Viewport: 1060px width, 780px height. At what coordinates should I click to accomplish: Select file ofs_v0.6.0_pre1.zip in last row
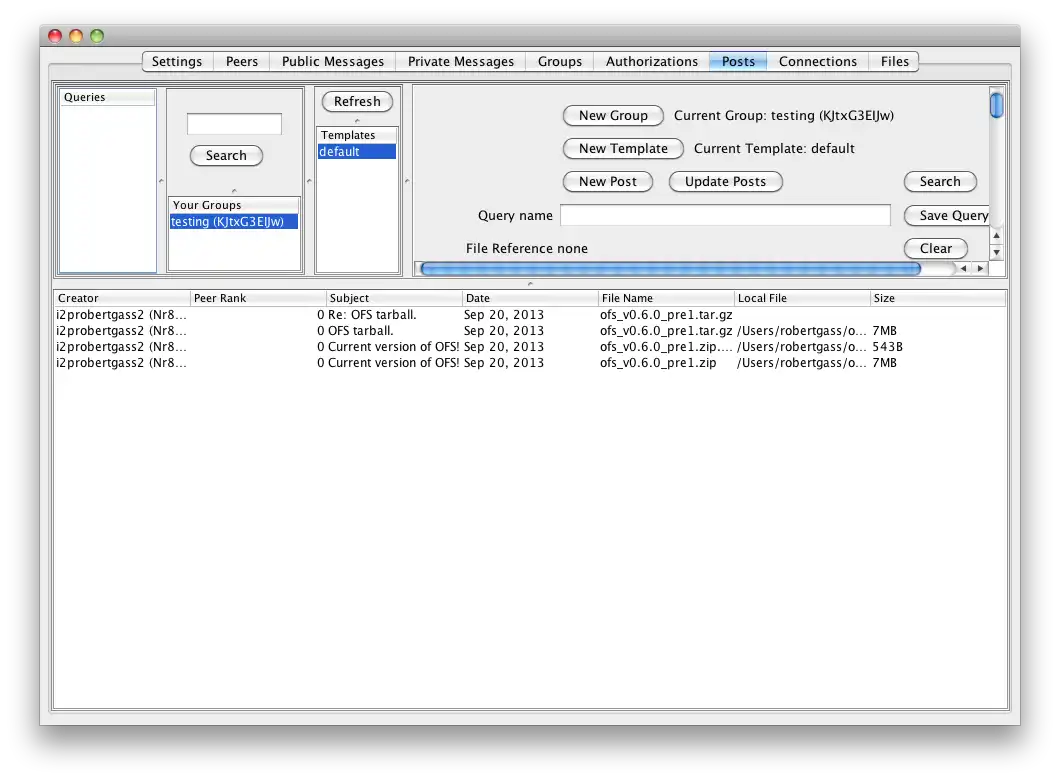click(658, 363)
